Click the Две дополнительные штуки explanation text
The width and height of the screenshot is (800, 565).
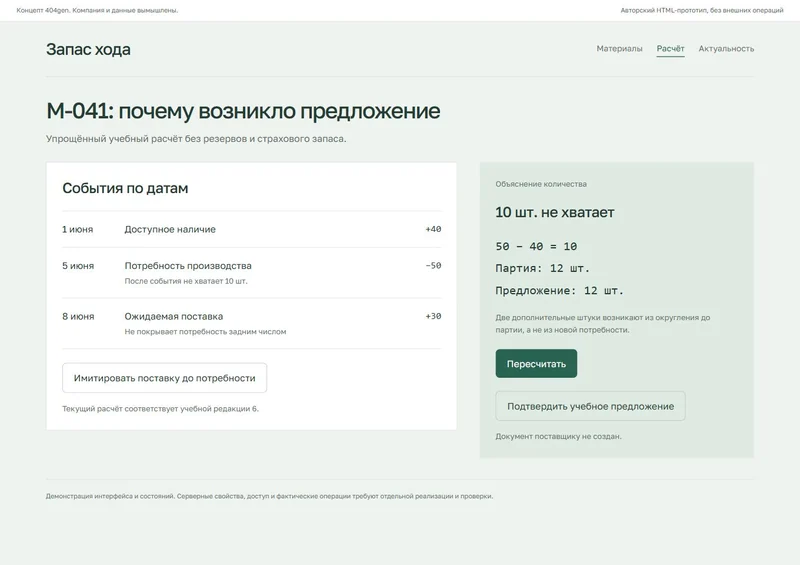coord(603,324)
